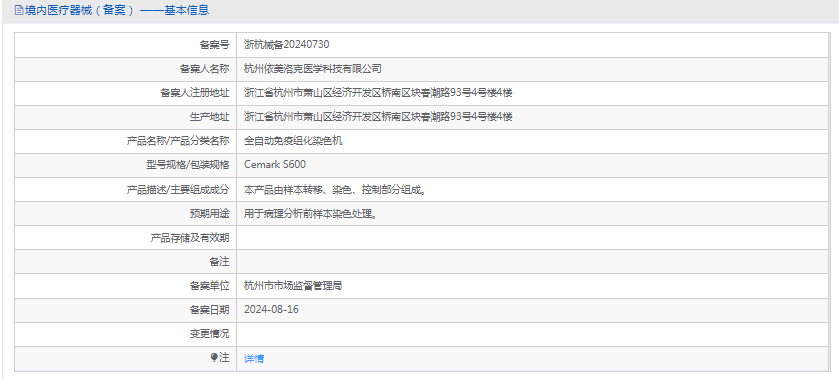839x380 pixels.
Task: Click the 备案号 label
Action: 215,45
